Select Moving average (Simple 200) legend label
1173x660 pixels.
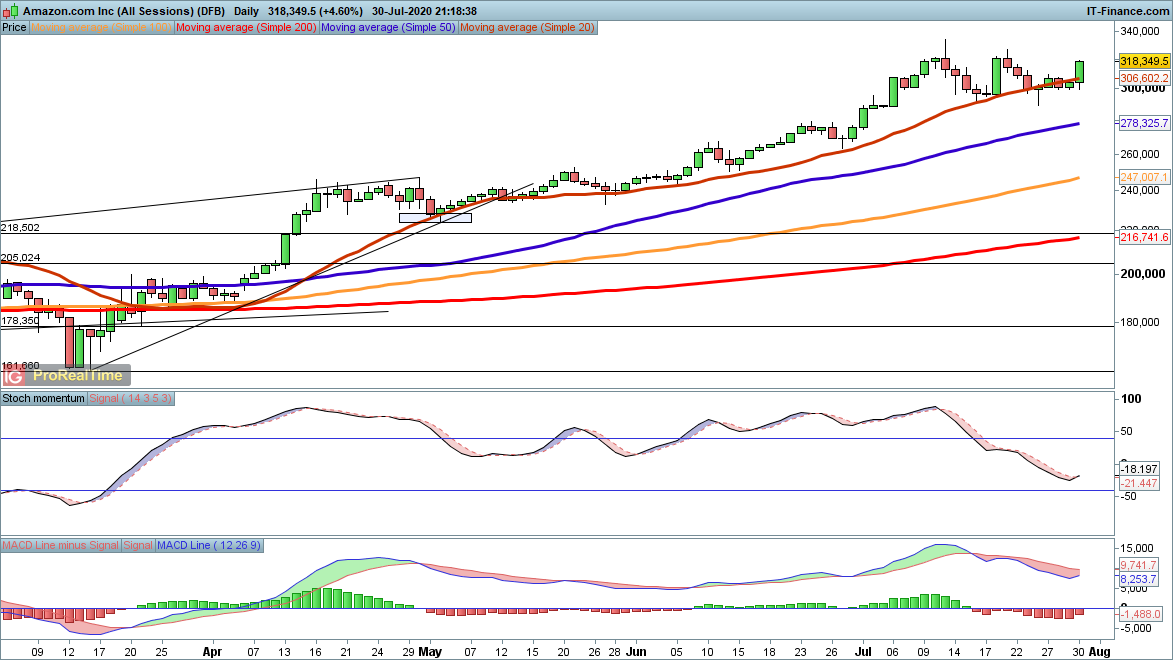(x=246, y=27)
